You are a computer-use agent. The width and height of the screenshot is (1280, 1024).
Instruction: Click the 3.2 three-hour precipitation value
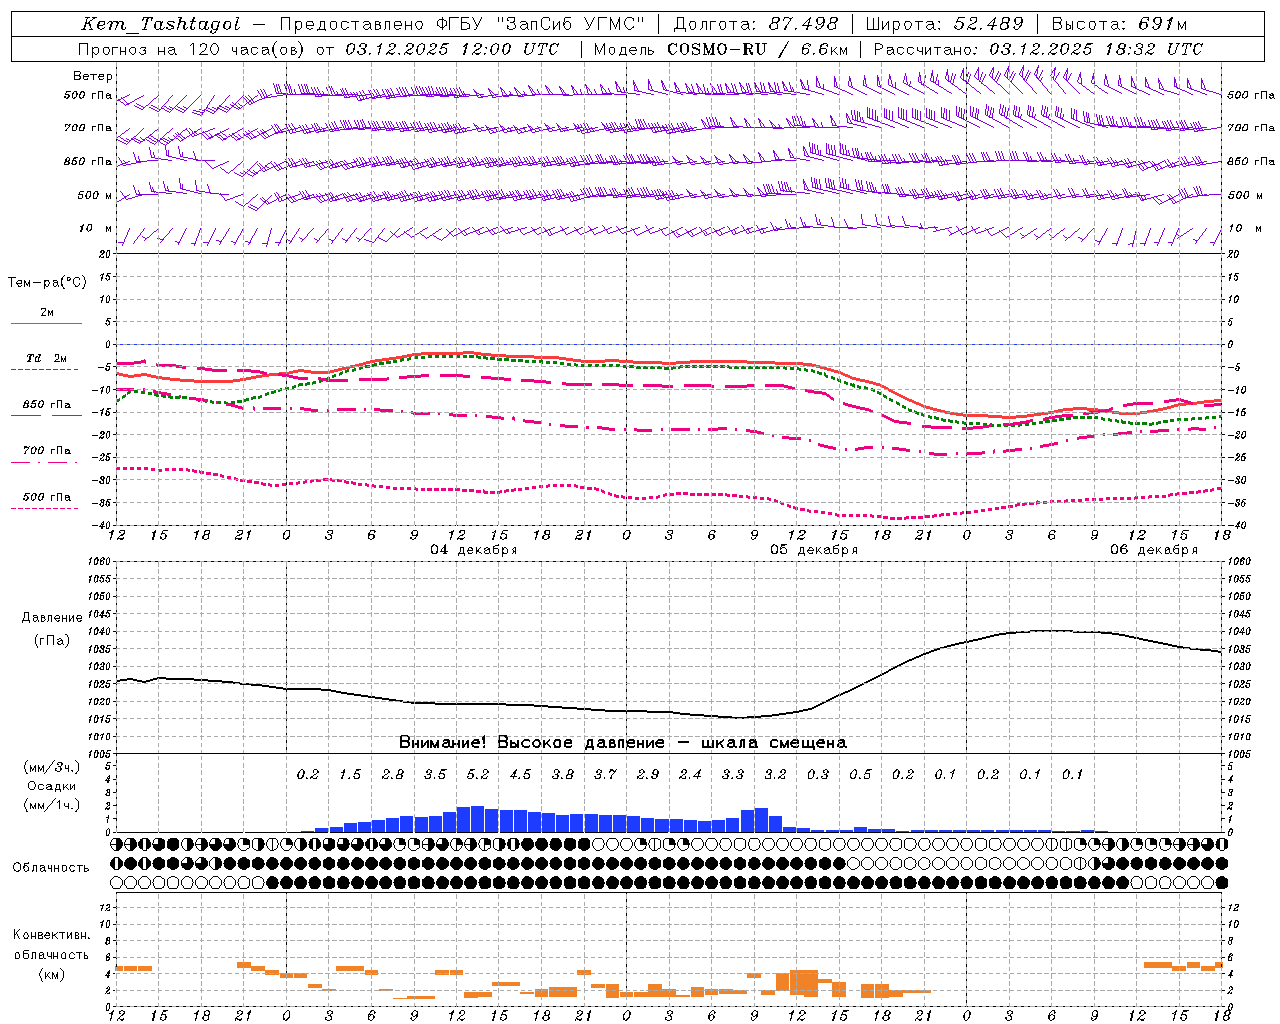click(x=775, y=774)
